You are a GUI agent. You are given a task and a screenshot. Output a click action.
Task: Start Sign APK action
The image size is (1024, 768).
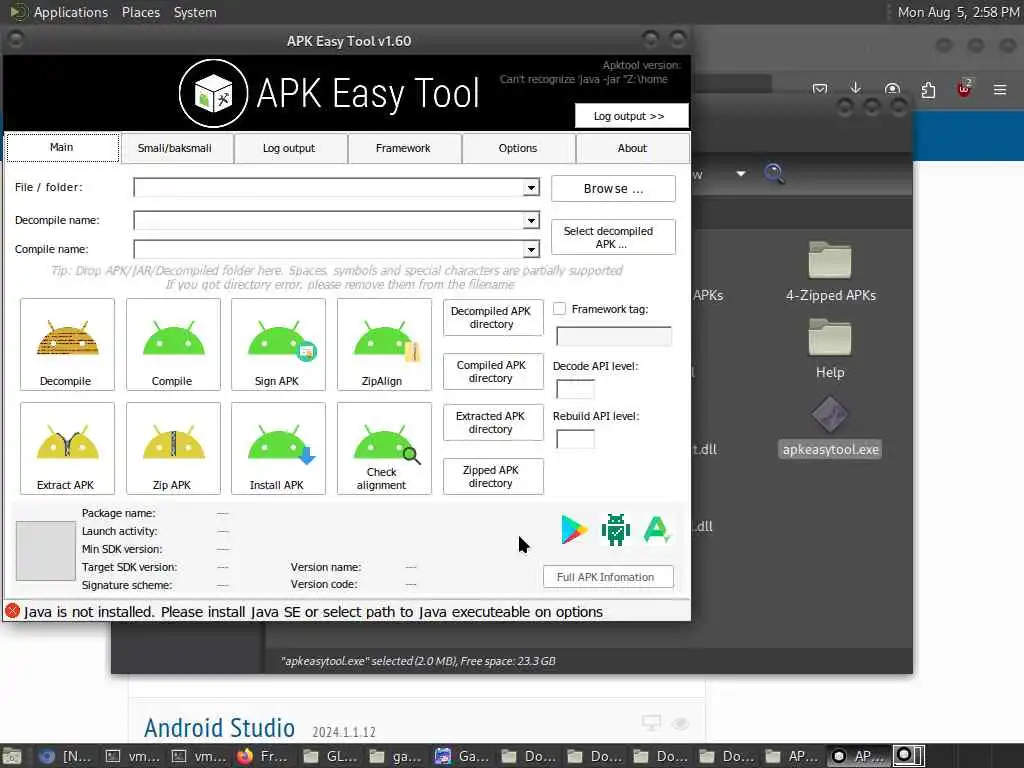(x=278, y=344)
